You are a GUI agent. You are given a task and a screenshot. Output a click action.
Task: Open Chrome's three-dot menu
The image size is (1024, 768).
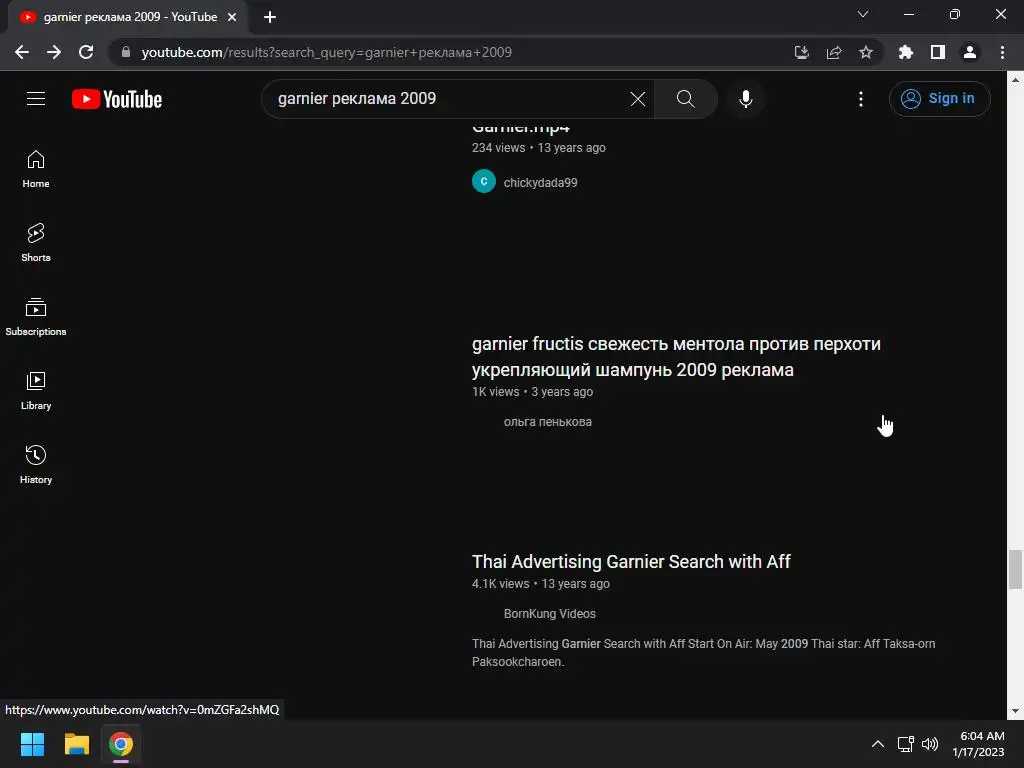point(1002,52)
